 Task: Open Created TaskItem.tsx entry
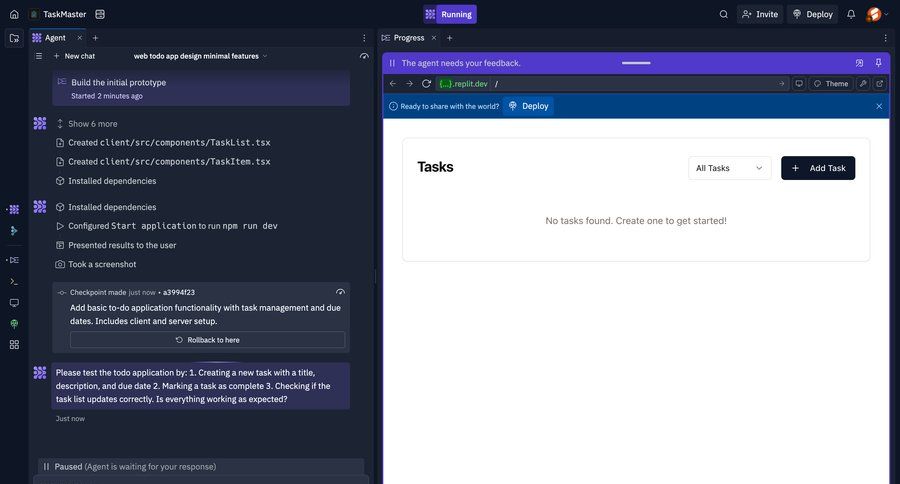click(163, 161)
